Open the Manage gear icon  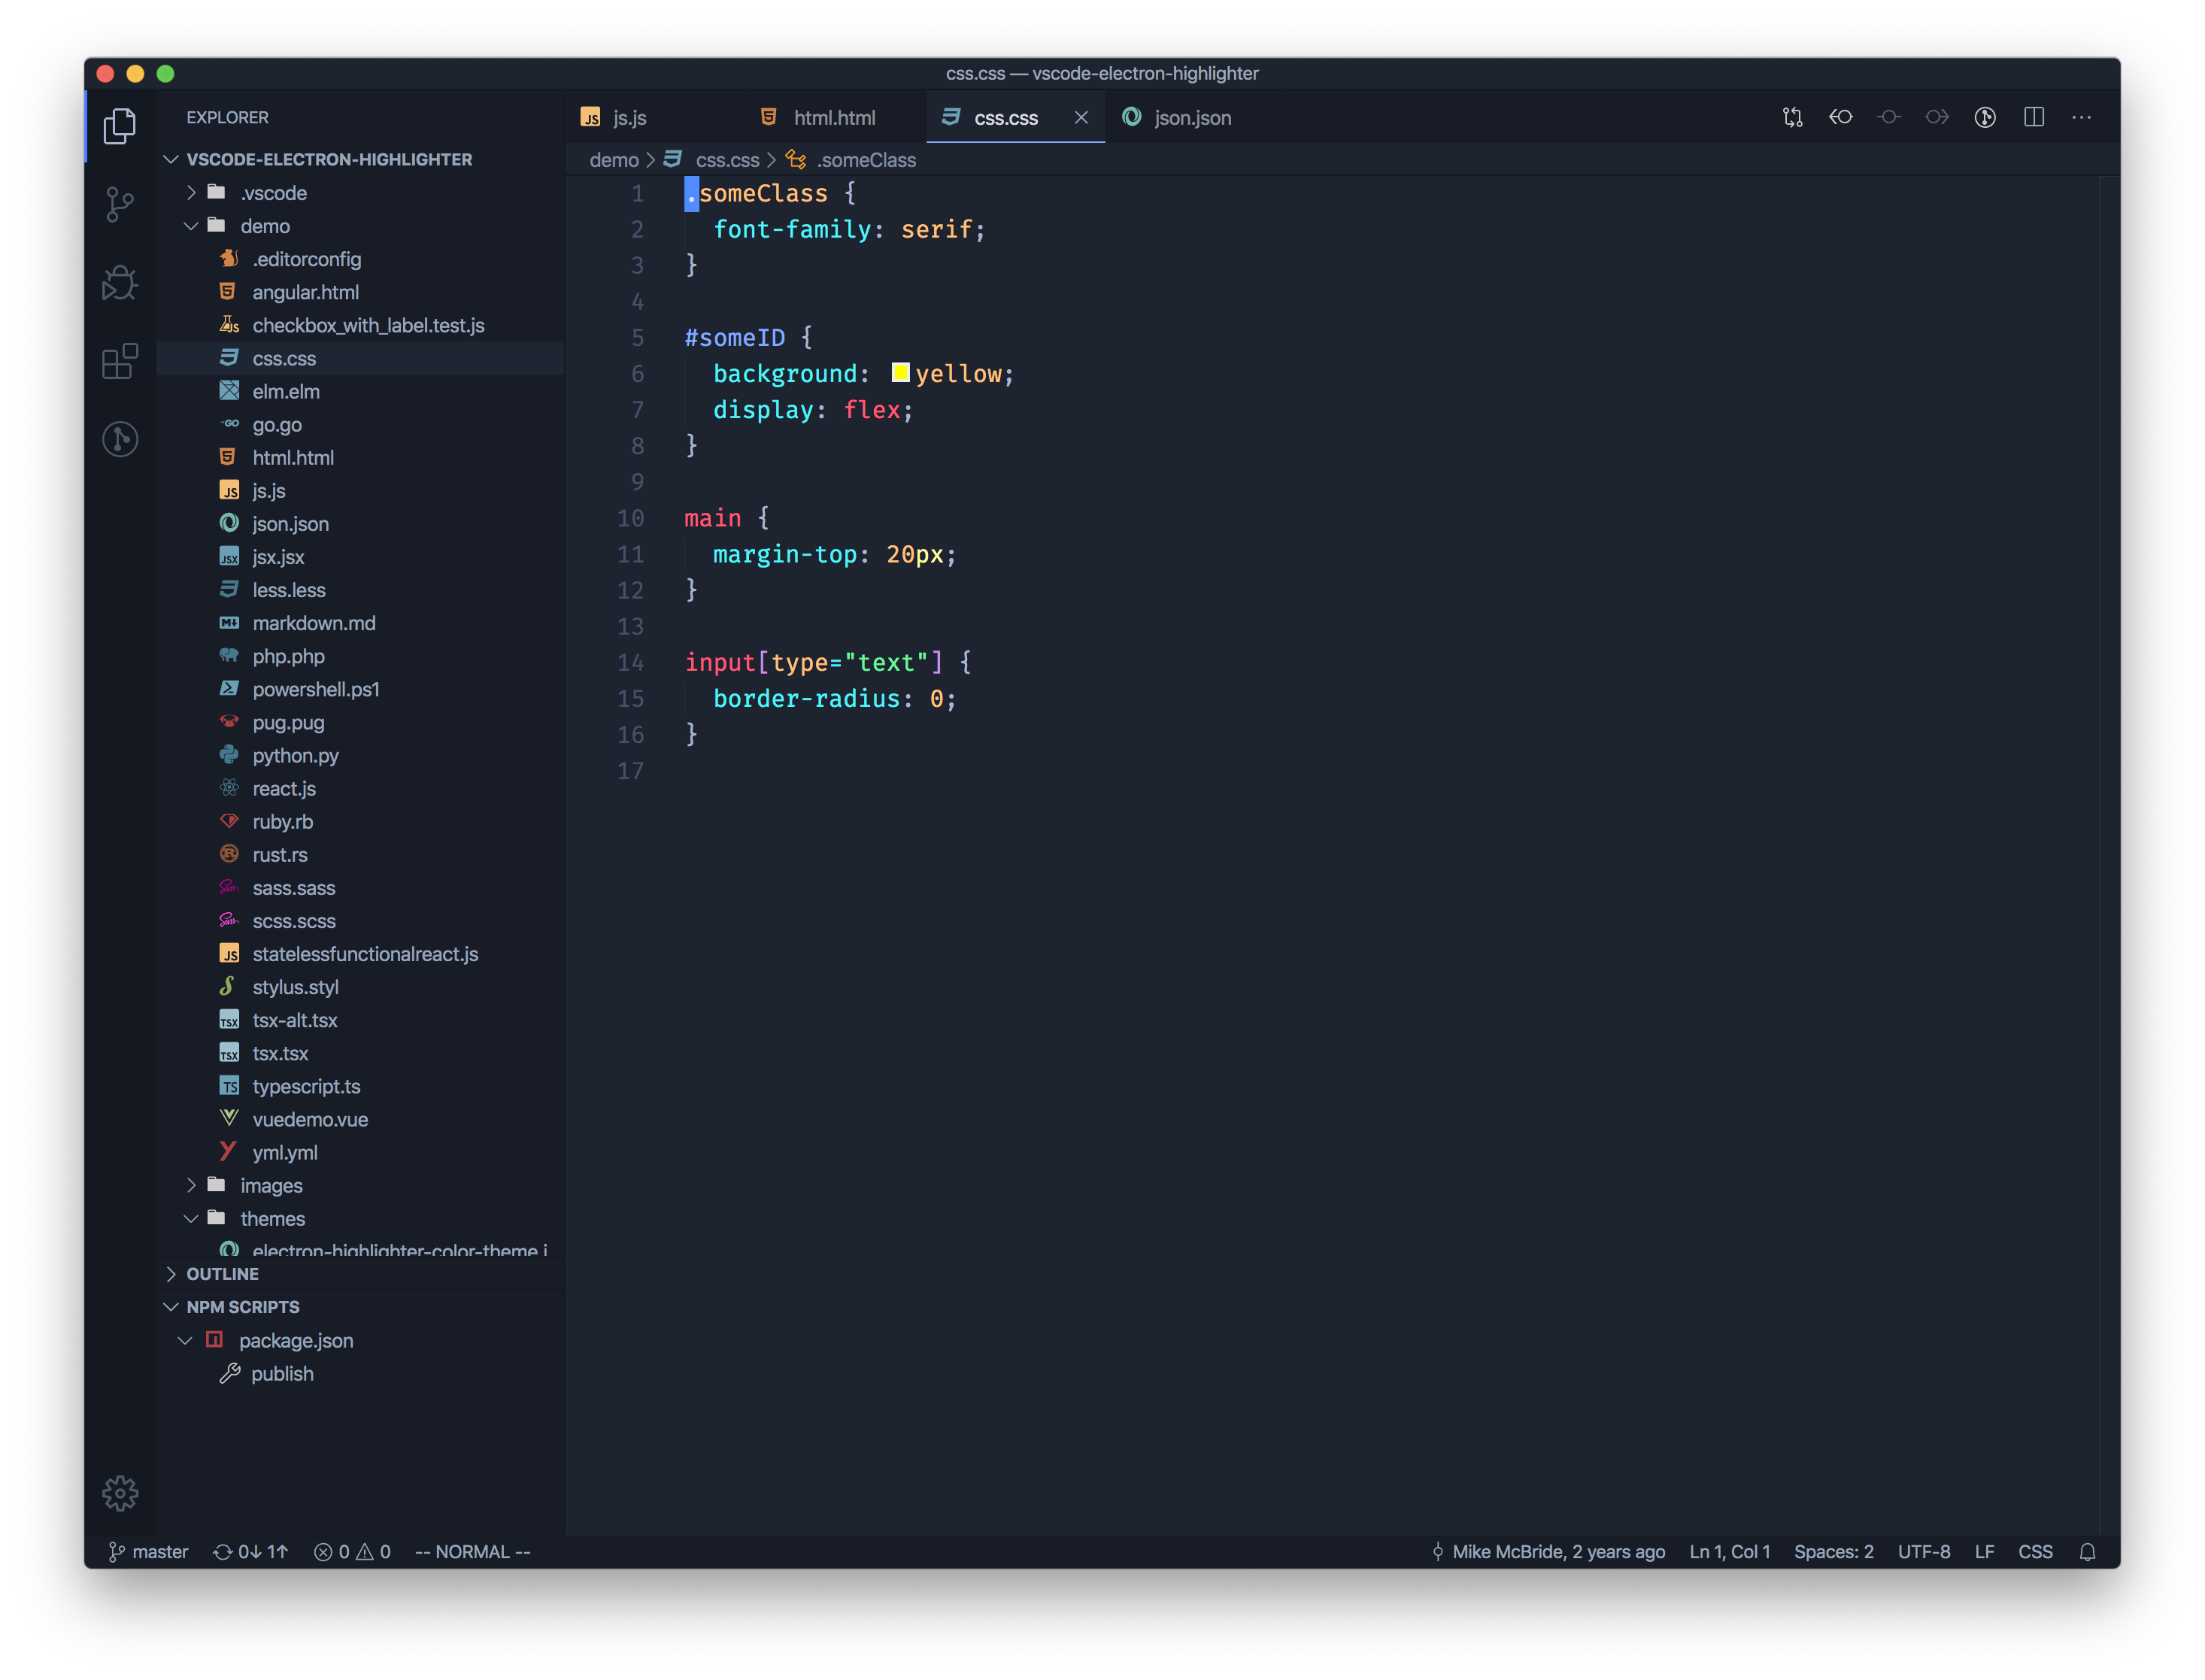pos(120,1493)
